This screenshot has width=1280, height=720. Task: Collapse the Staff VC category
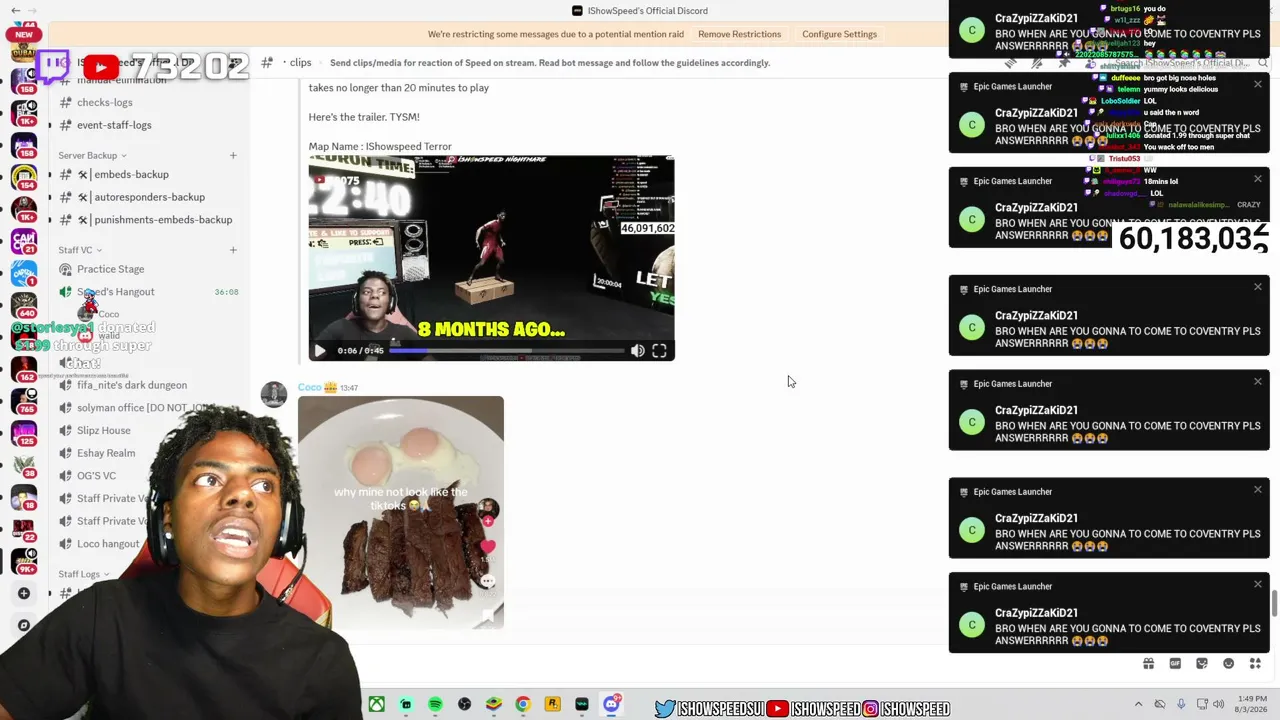pyautogui.click(x=80, y=250)
